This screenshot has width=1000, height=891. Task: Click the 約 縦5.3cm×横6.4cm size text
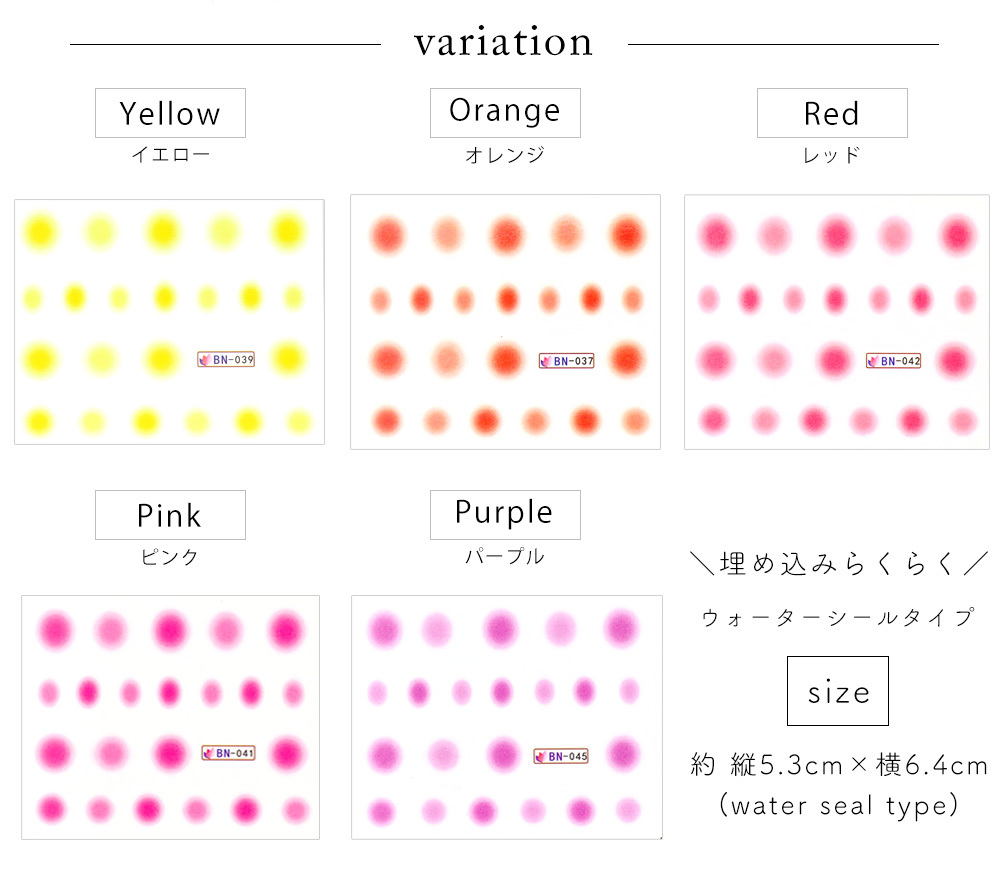click(839, 765)
